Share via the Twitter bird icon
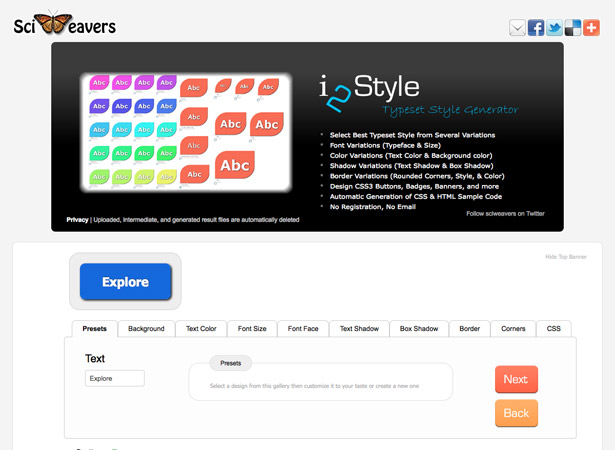 click(554, 28)
